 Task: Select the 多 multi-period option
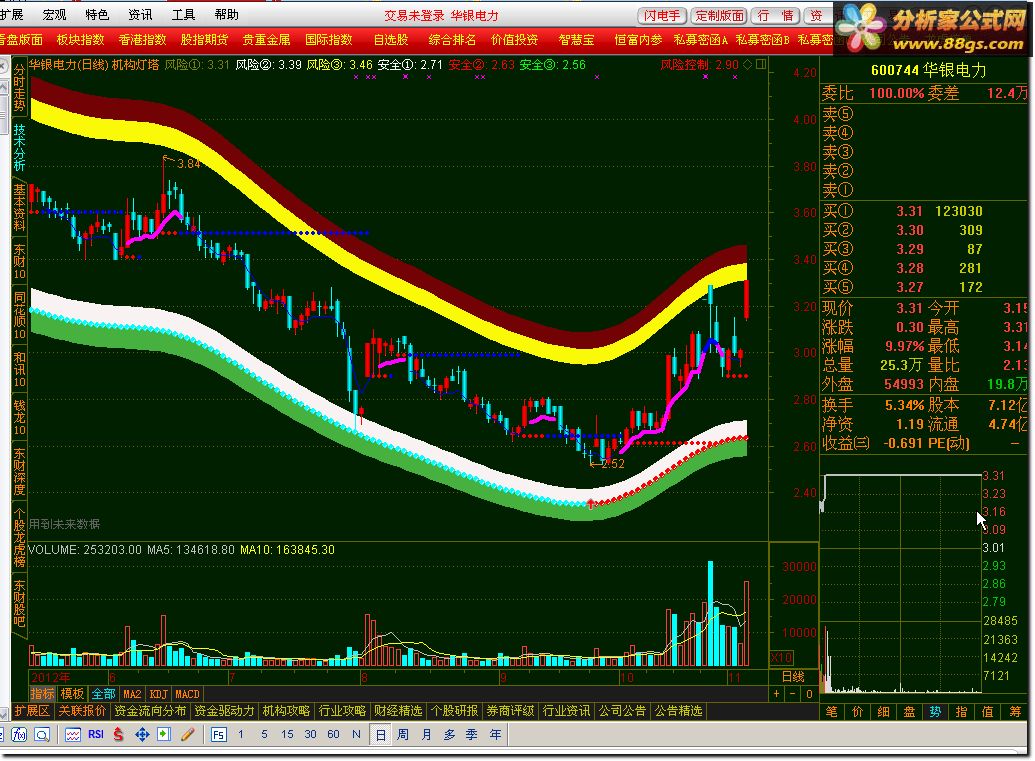(x=450, y=735)
